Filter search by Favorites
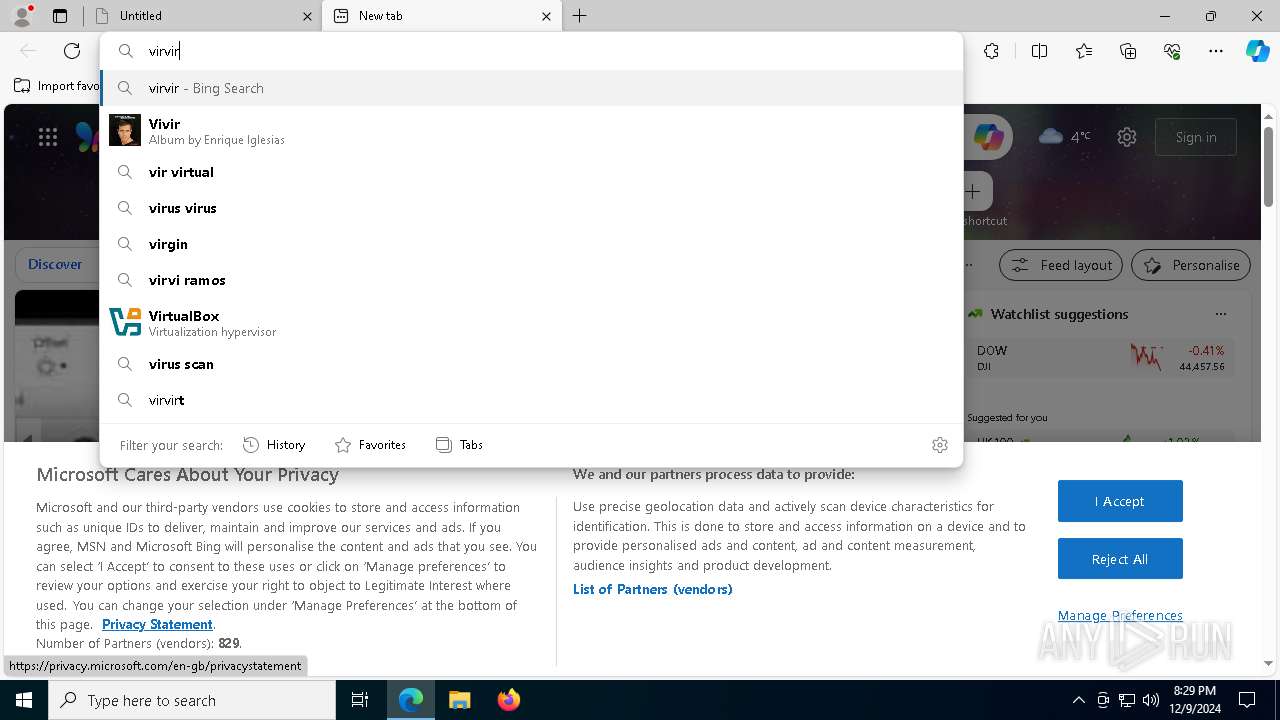 pyautogui.click(x=370, y=445)
